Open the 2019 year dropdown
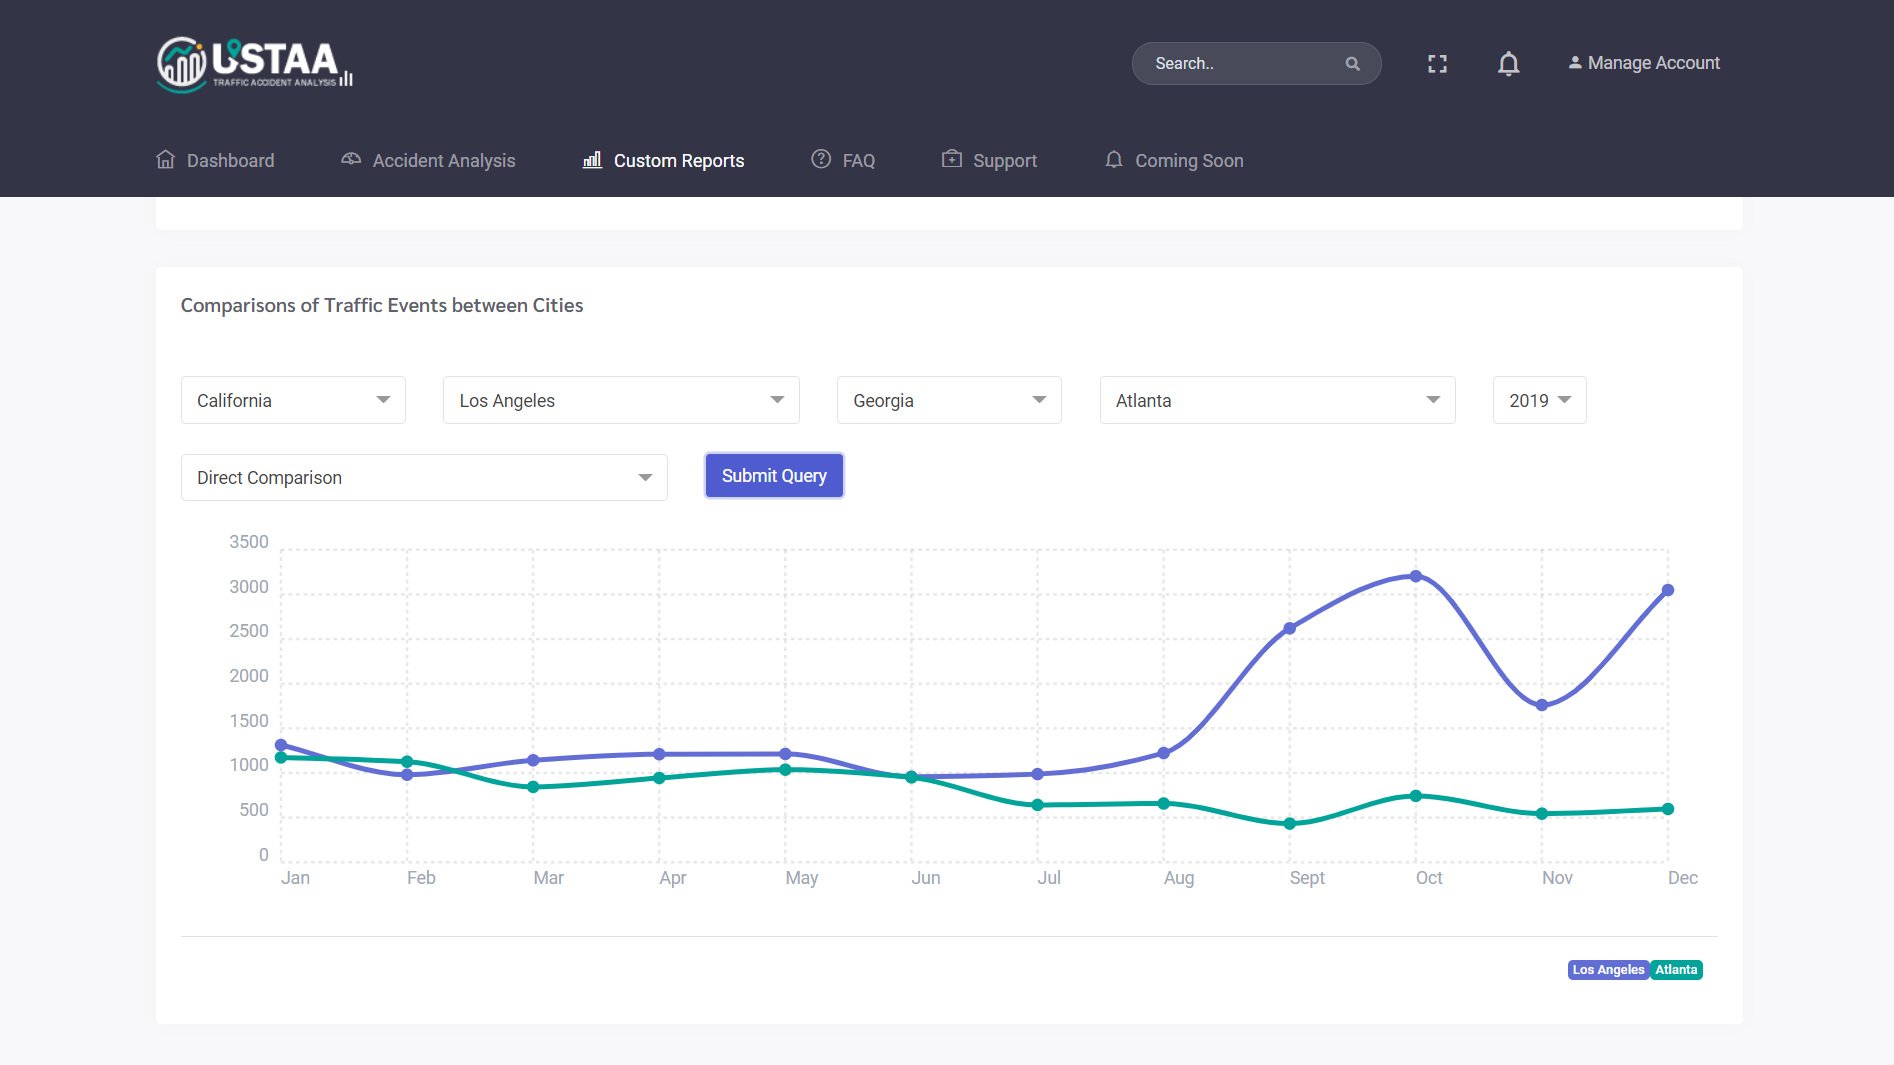Screen dimensions: 1894x1065 pyautogui.click(x=1539, y=400)
